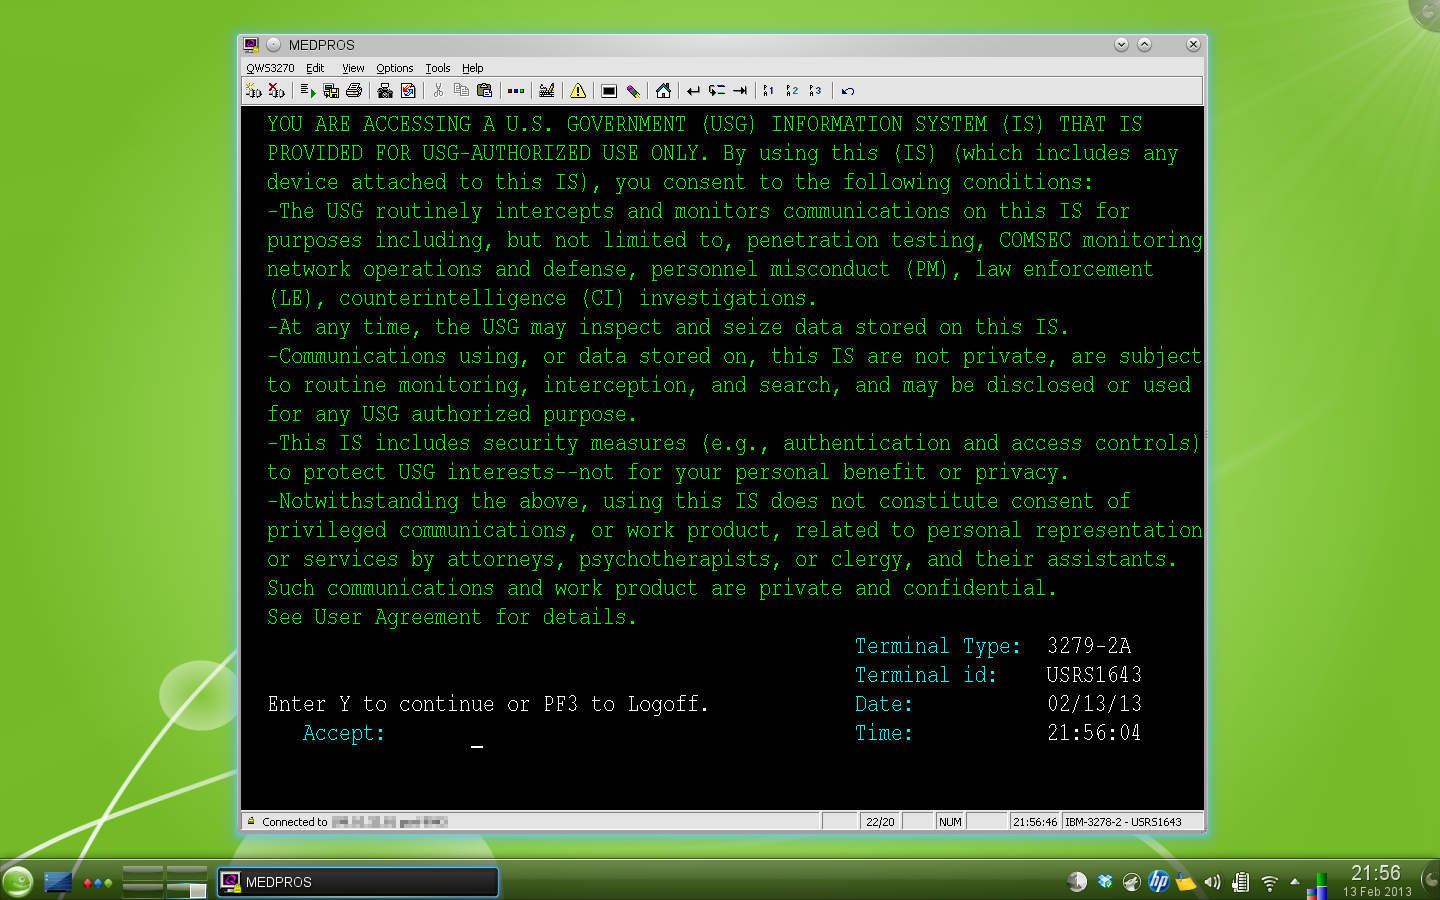This screenshot has height=900, width=1440.
Task: Open the Help menu
Action: (473, 68)
